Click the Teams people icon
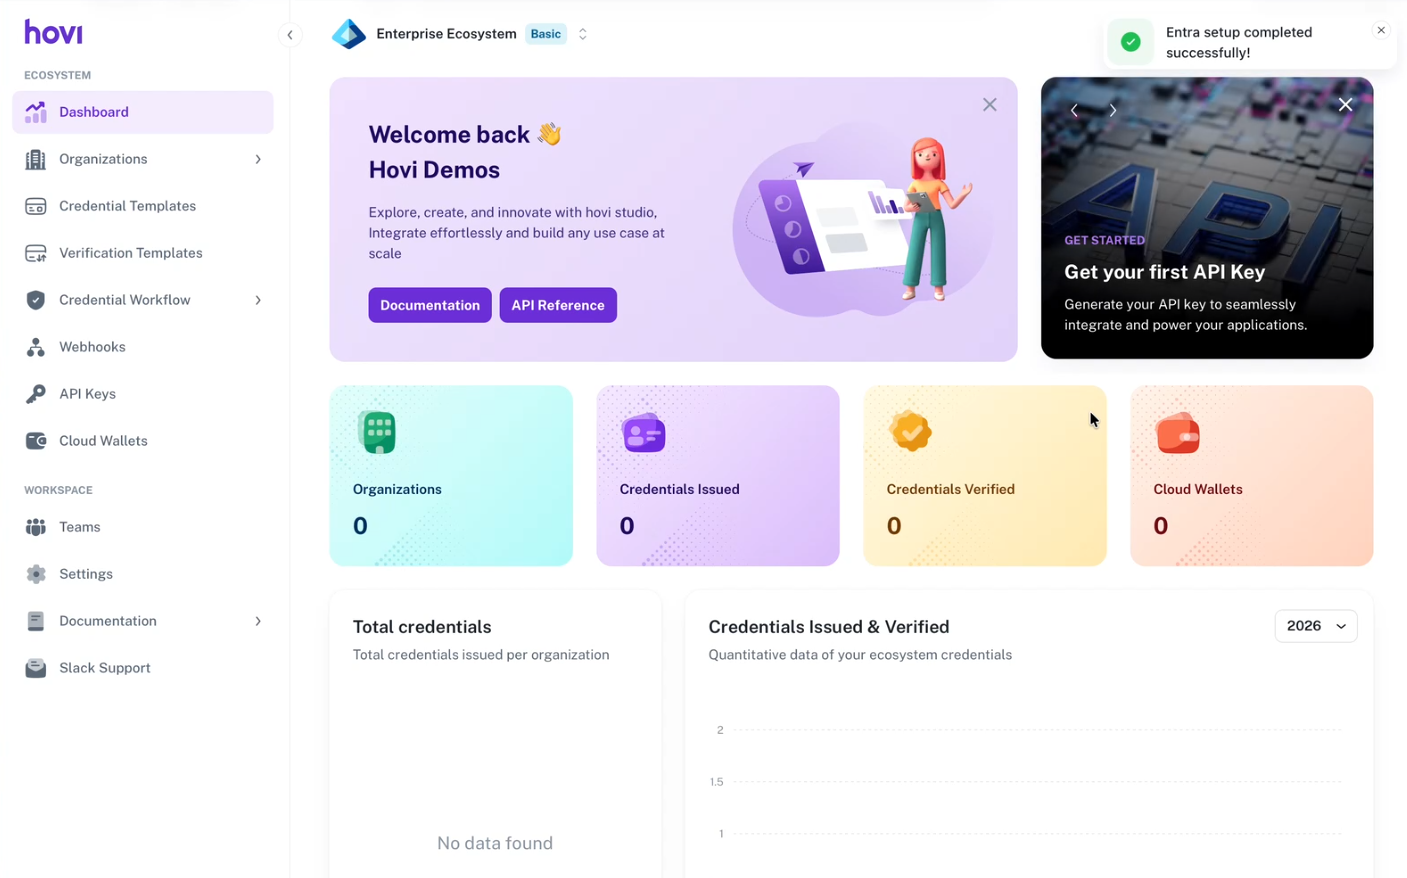 [36, 527]
